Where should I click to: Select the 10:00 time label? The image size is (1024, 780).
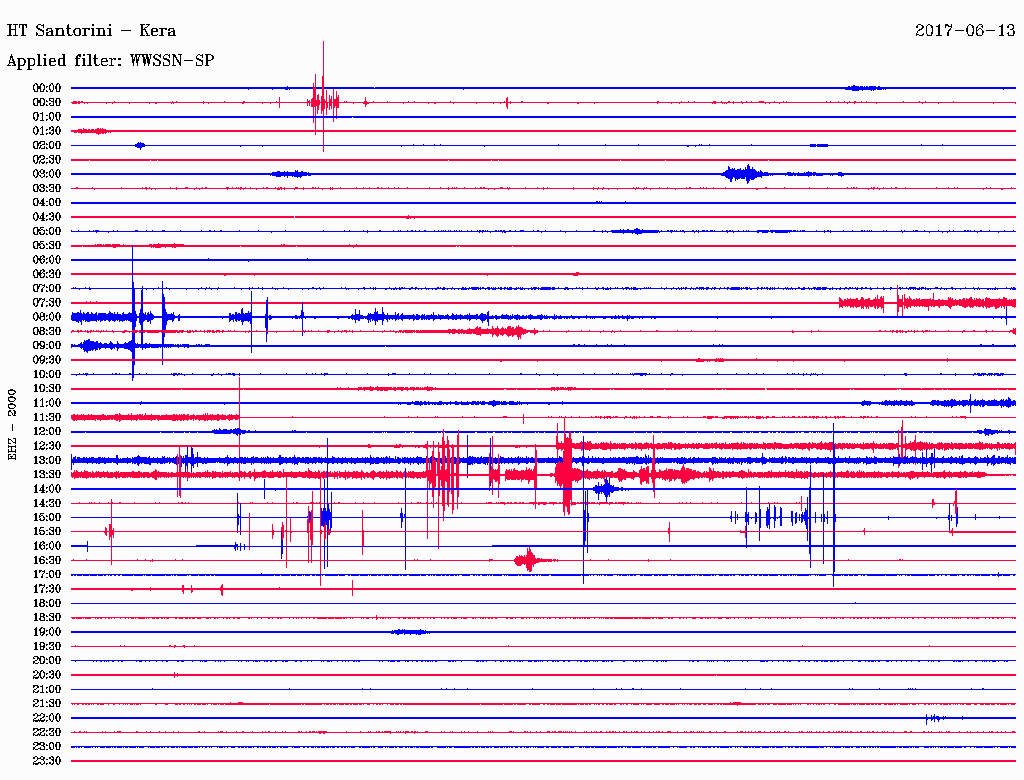point(47,375)
